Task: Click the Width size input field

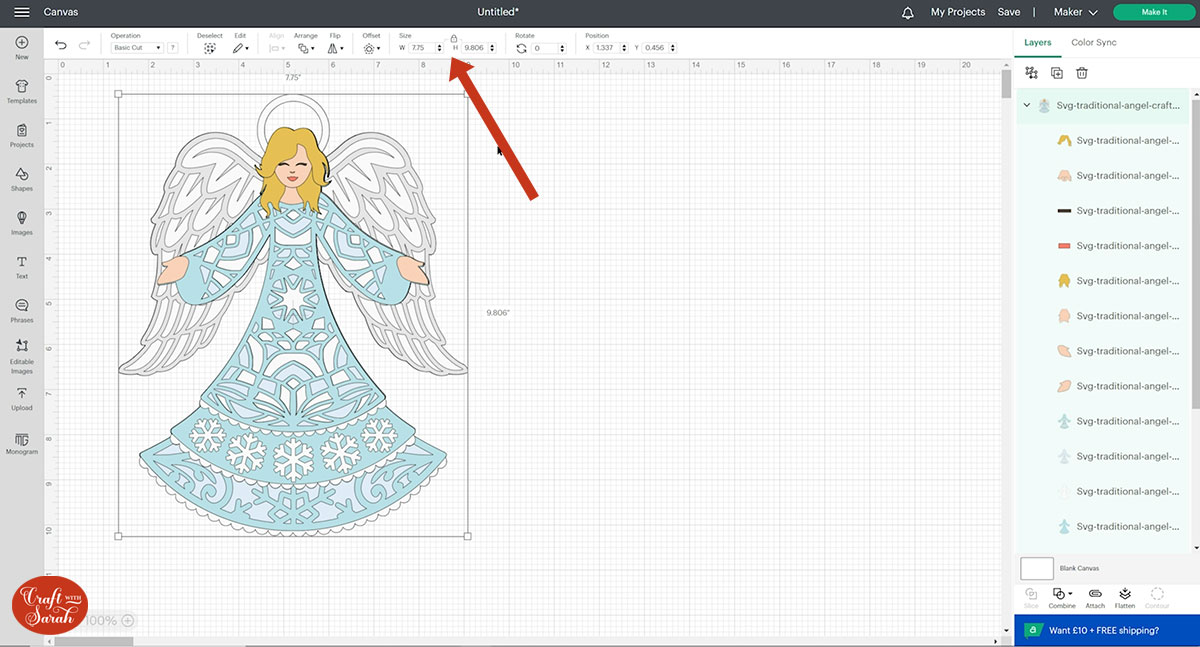Action: [421, 48]
